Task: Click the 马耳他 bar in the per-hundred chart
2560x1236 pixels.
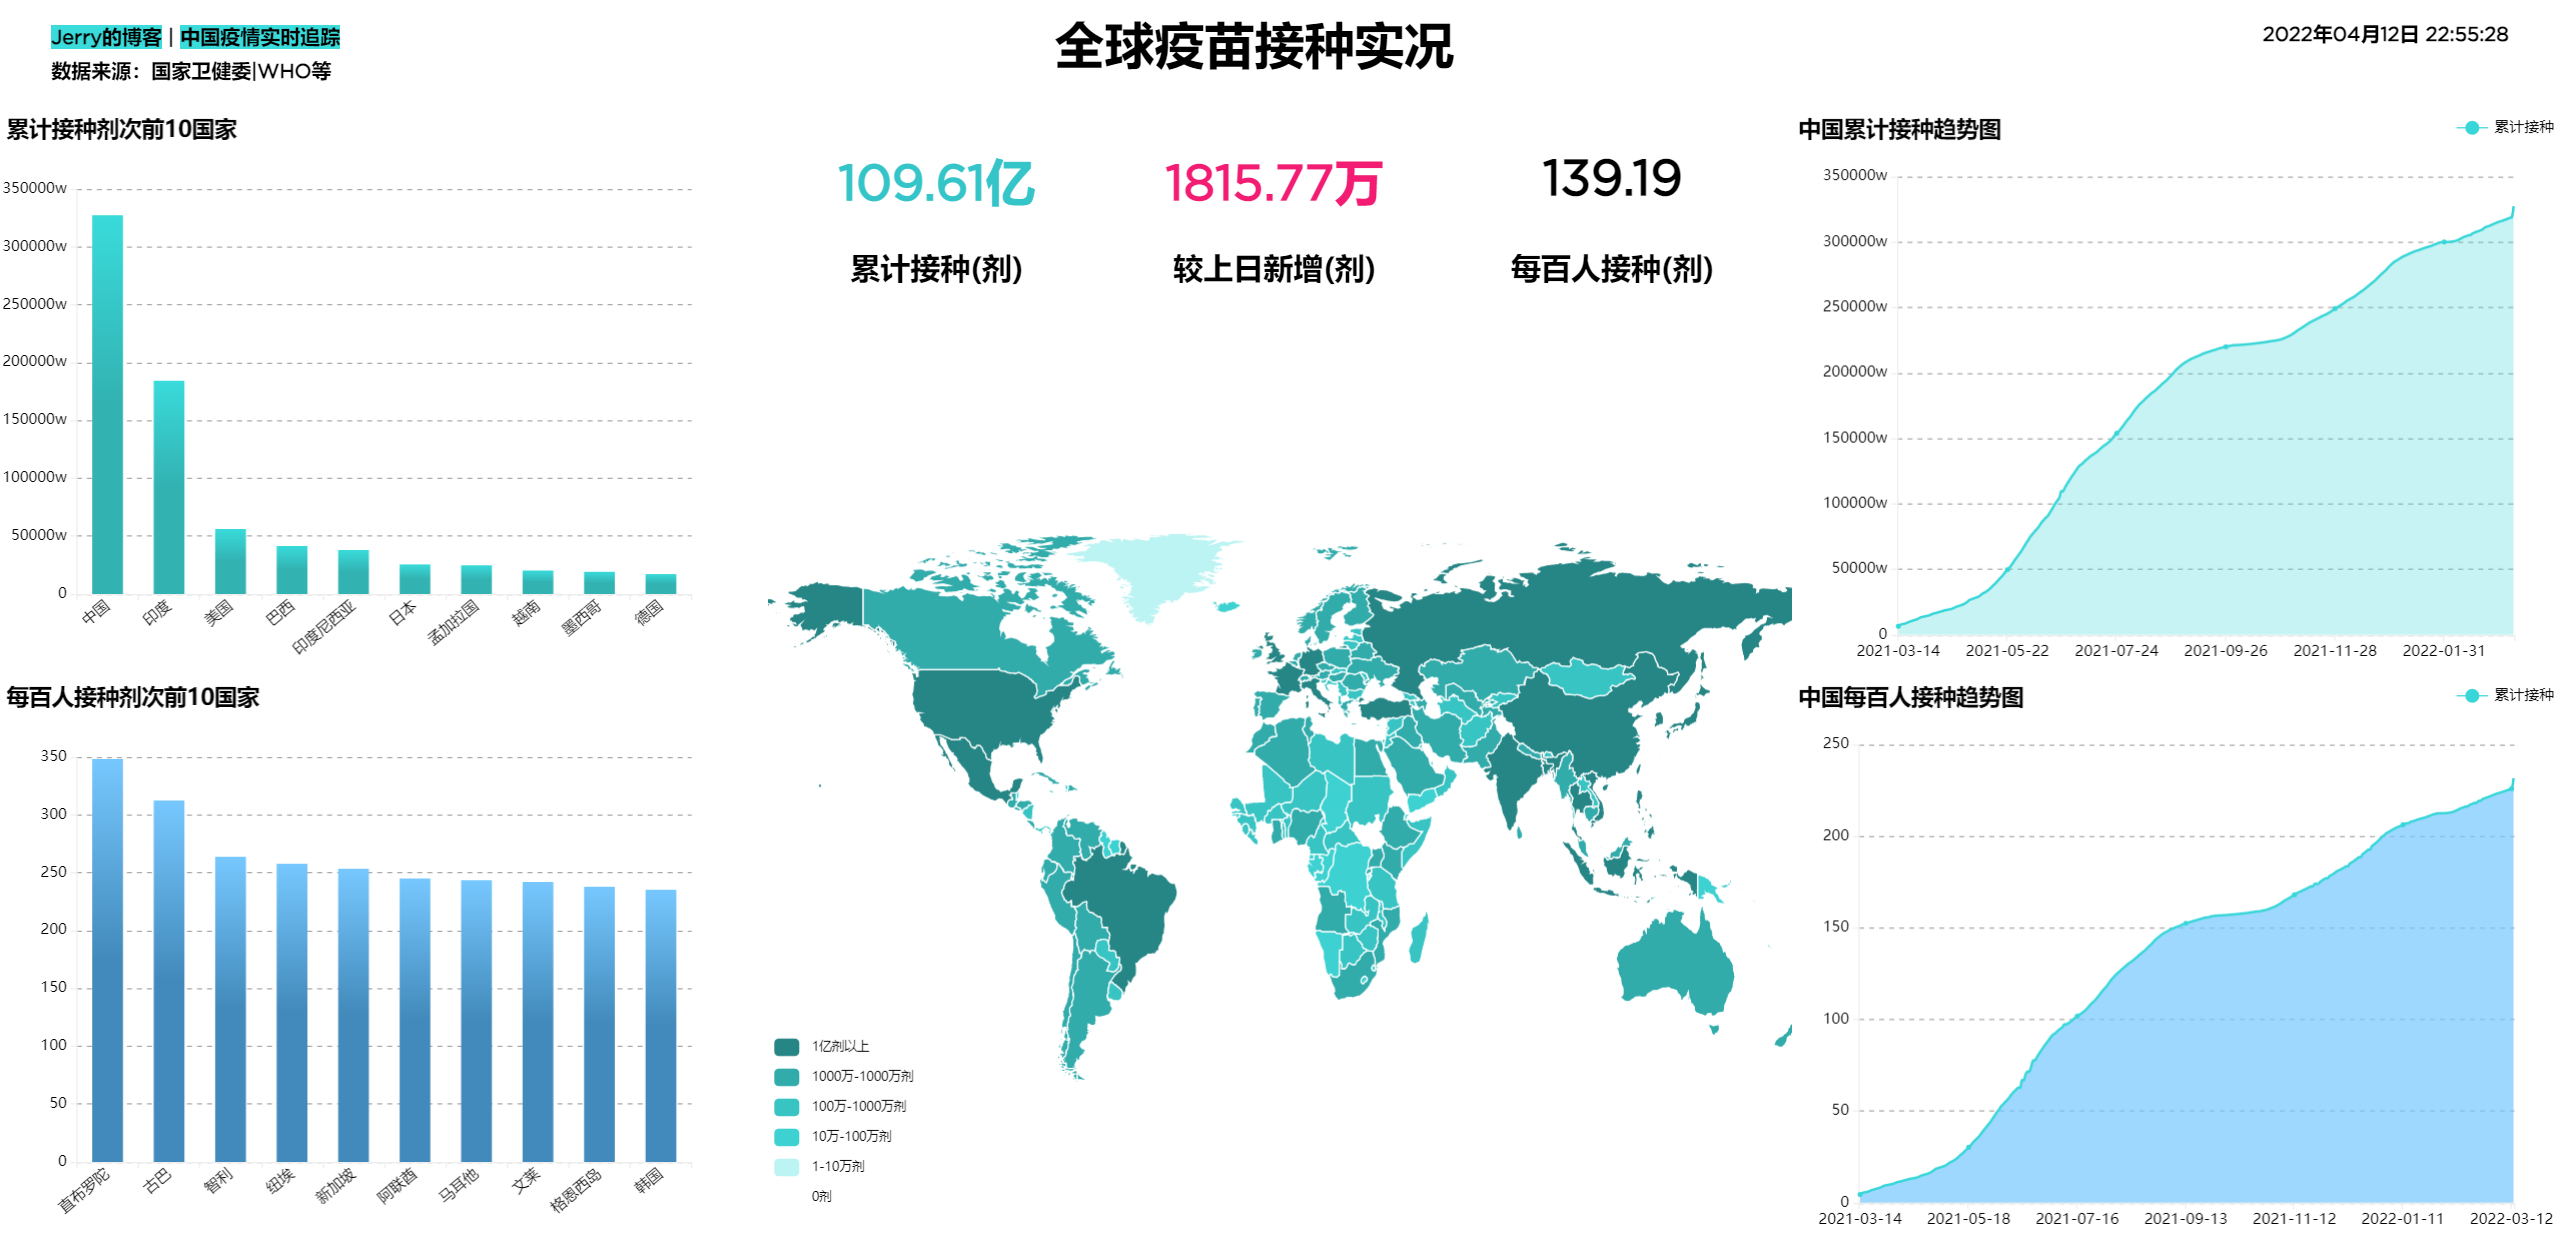Action: 476,1021
